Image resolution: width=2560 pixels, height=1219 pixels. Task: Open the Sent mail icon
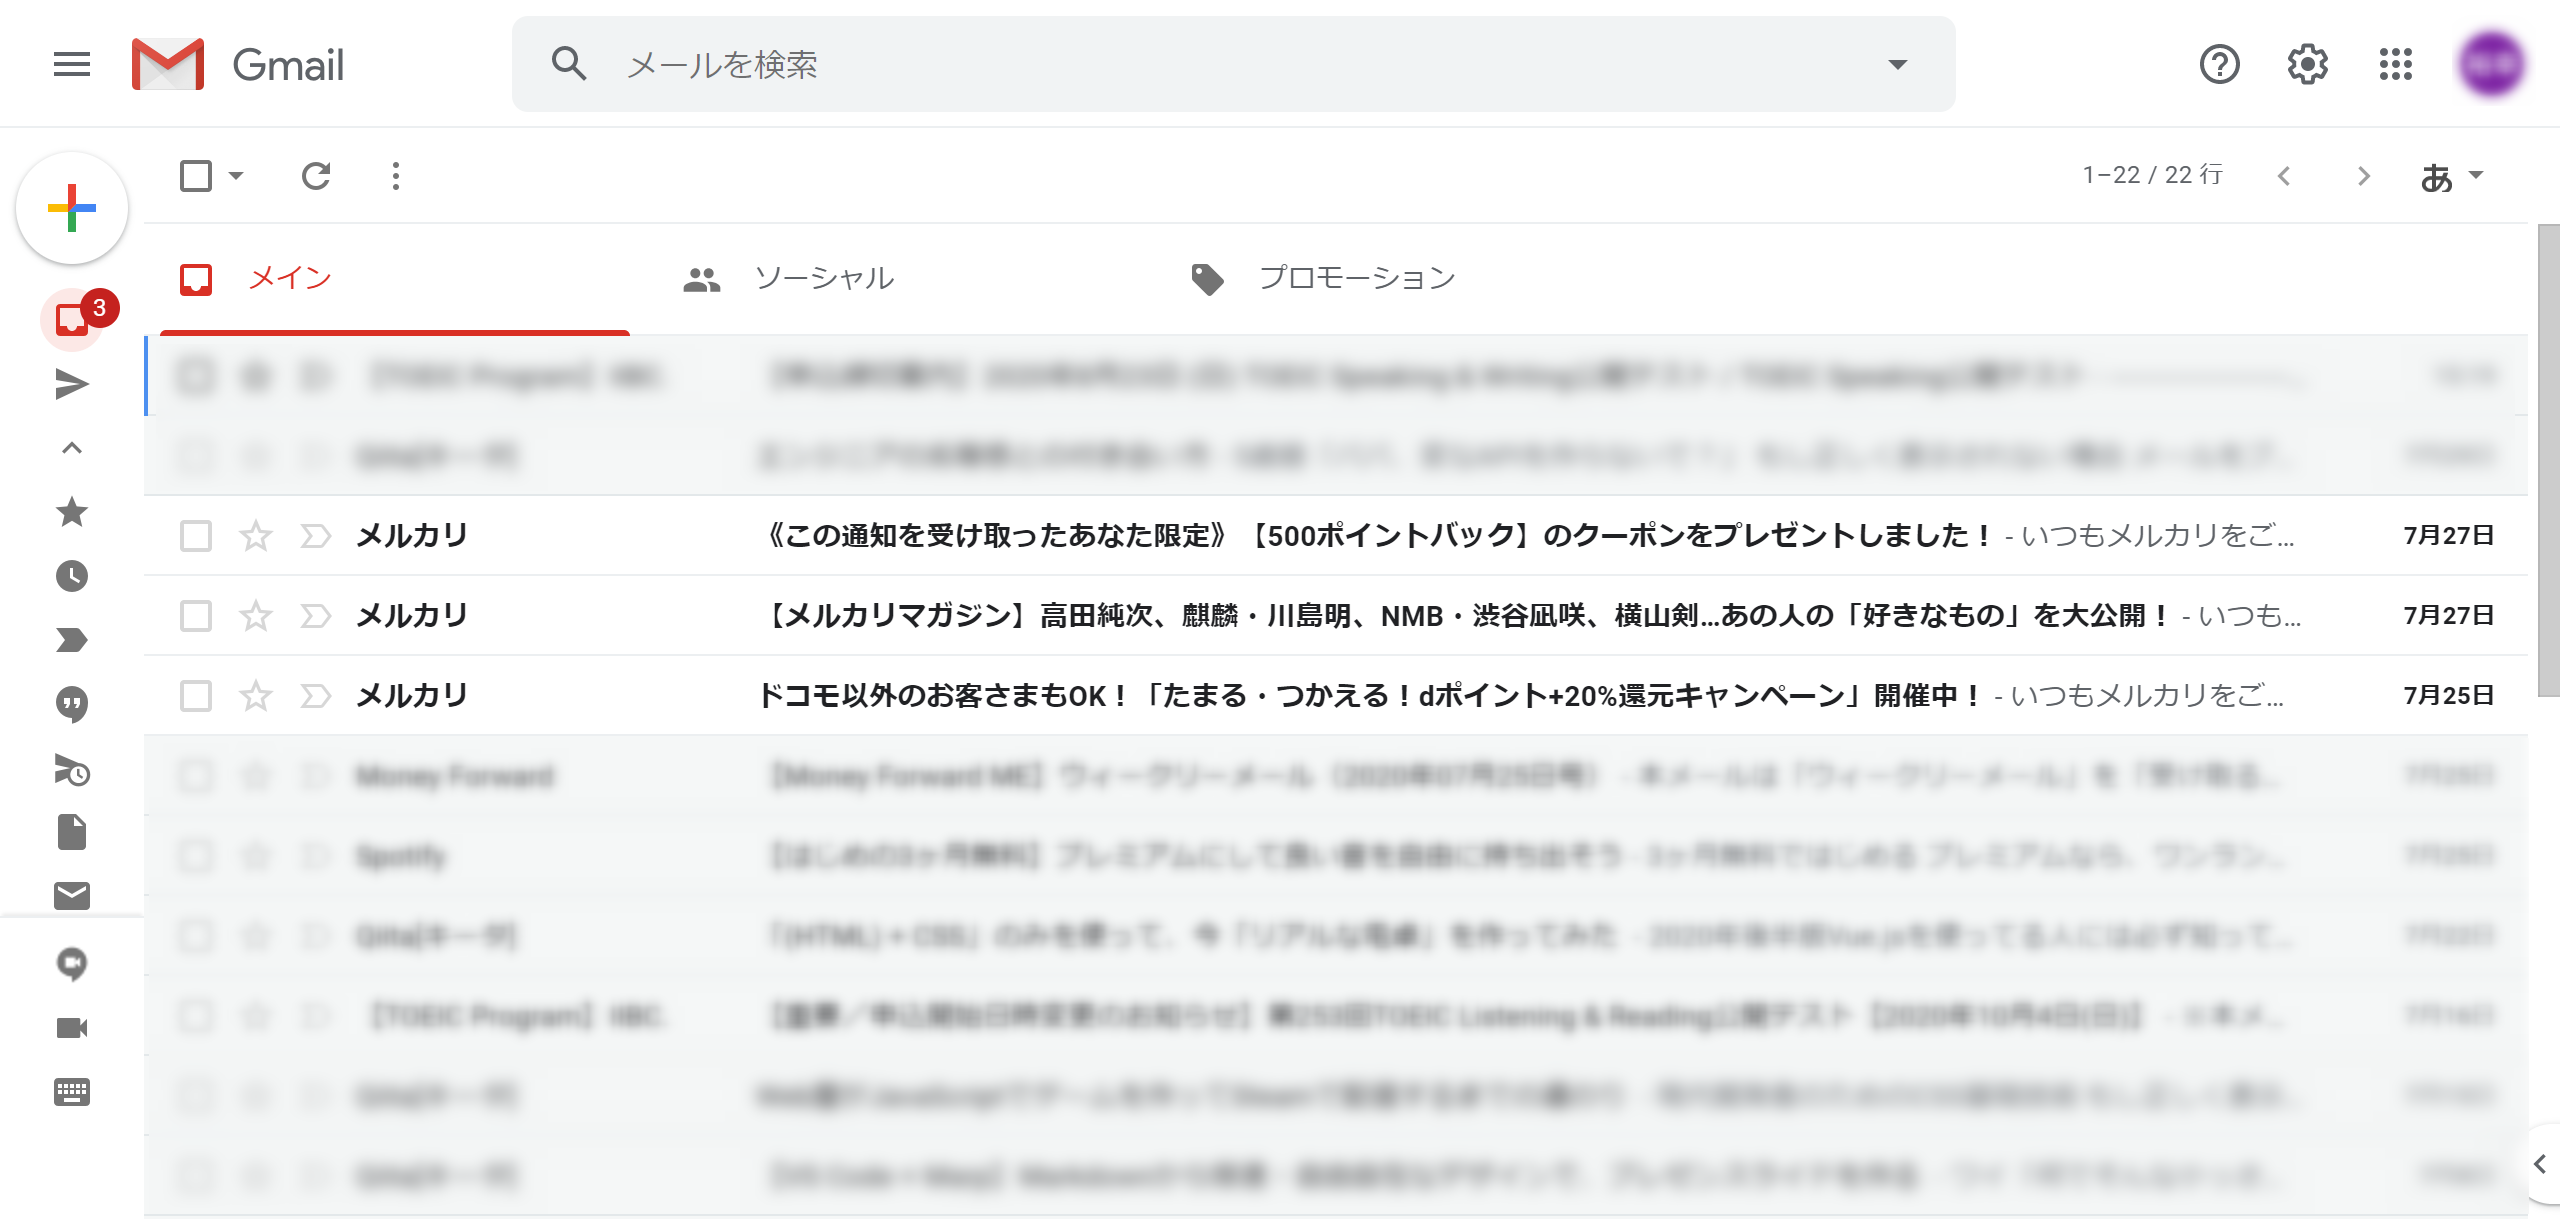(72, 384)
